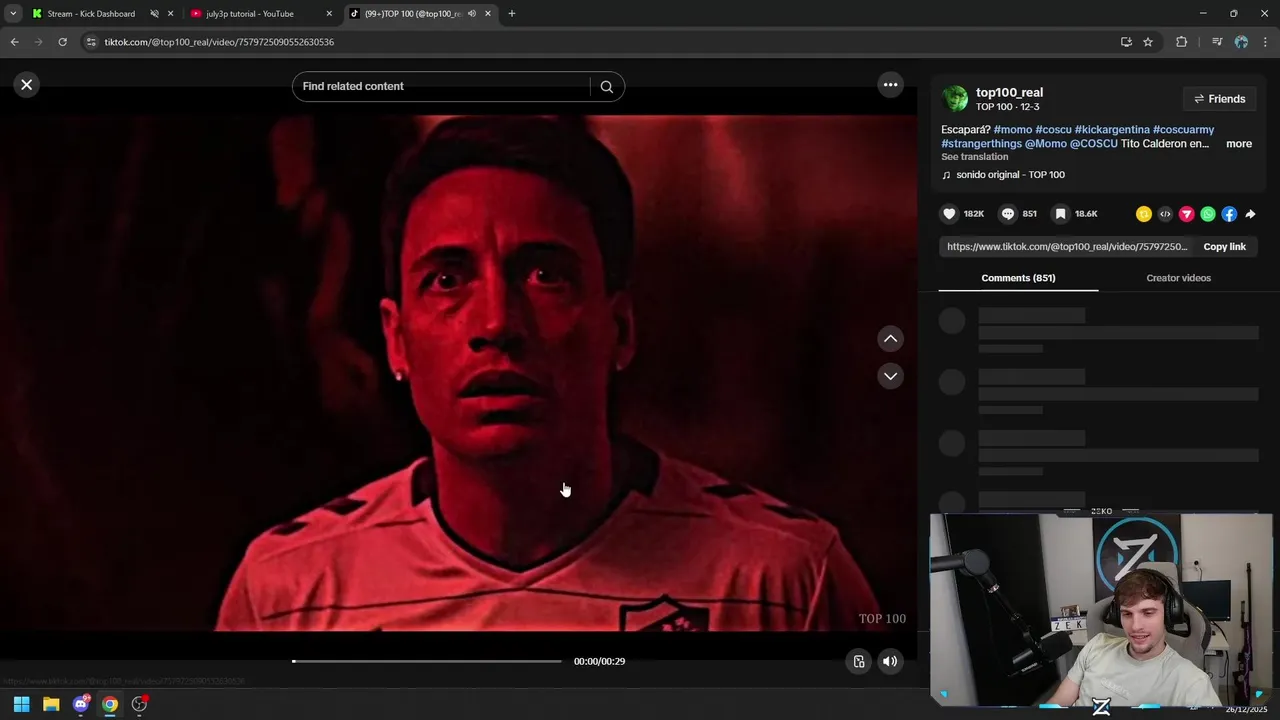Mute TikTok tab via speaker icon
Viewport: 1280px width, 720px height.
point(471,14)
